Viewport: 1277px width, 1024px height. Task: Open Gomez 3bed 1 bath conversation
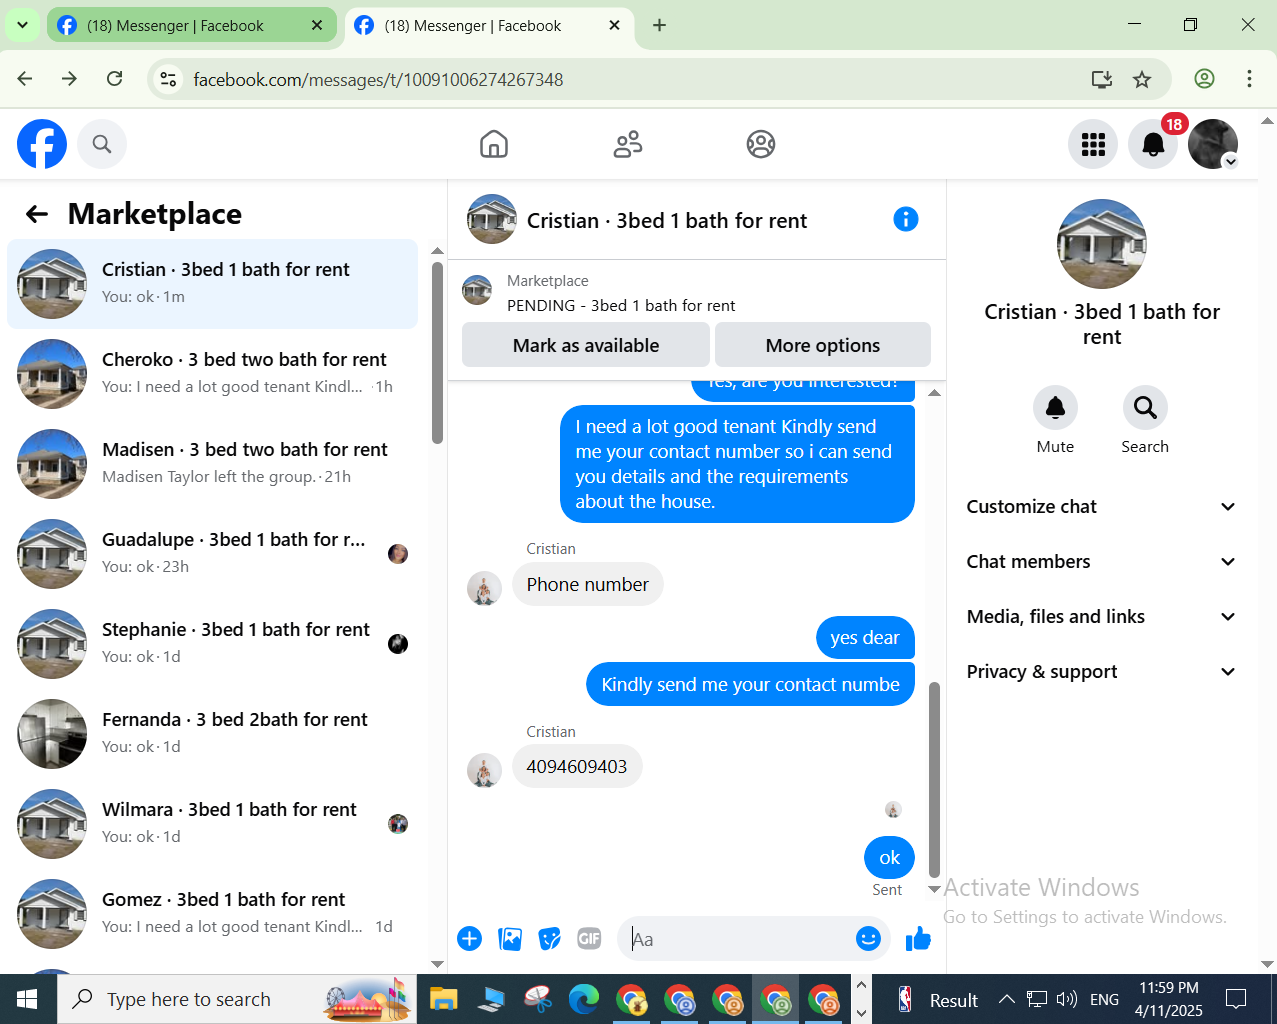[212, 914]
